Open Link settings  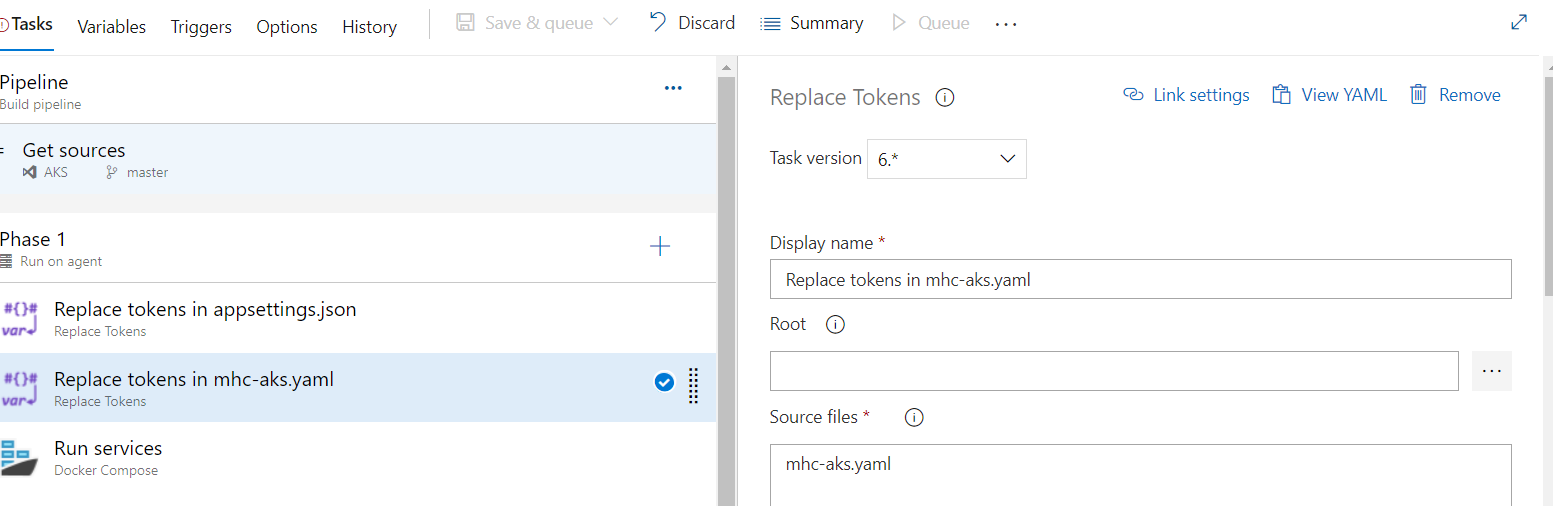1186,95
